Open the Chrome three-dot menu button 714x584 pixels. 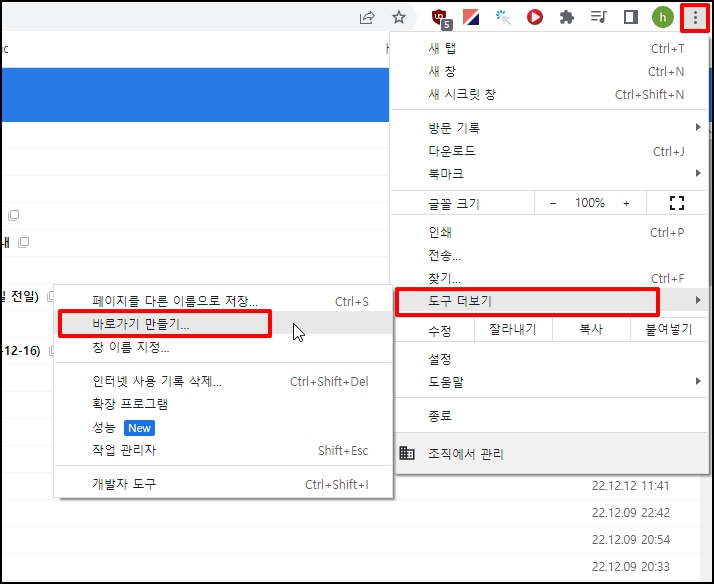pyautogui.click(x=695, y=18)
